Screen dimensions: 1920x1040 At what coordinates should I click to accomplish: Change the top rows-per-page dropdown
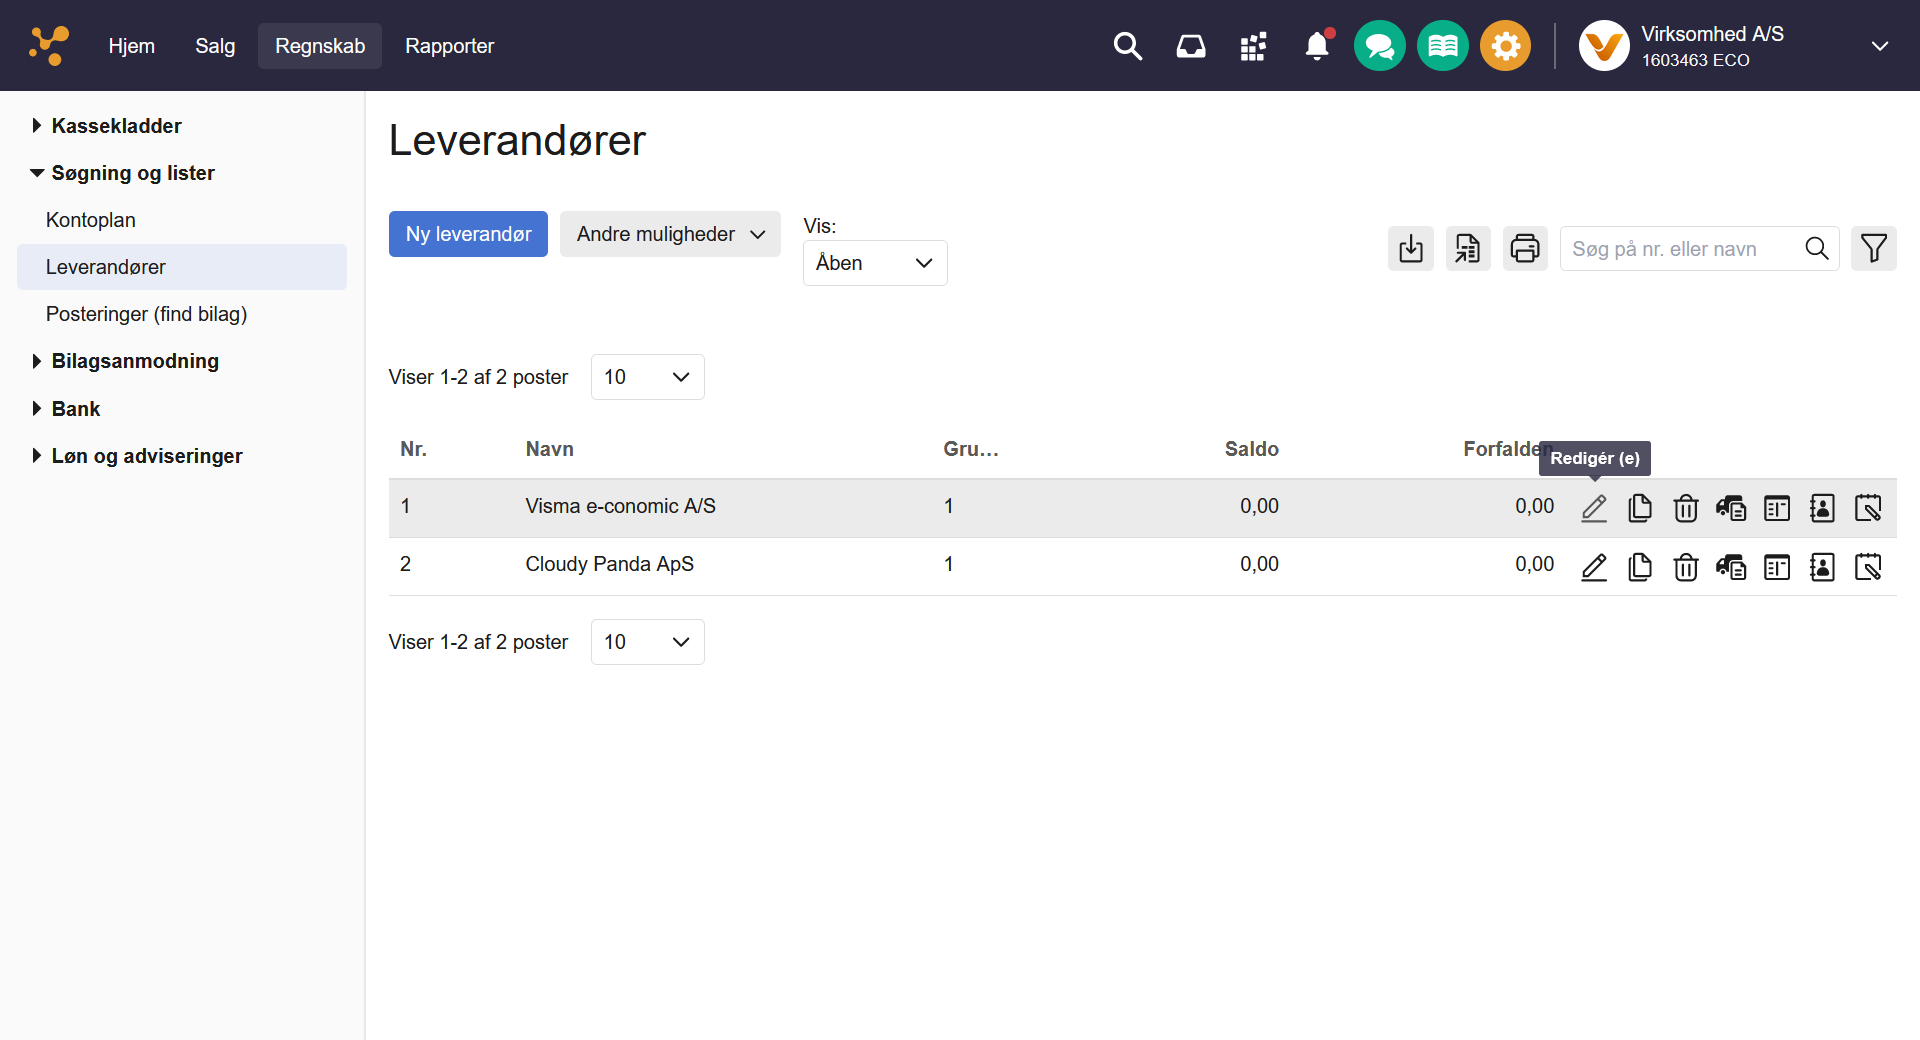tap(647, 377)
